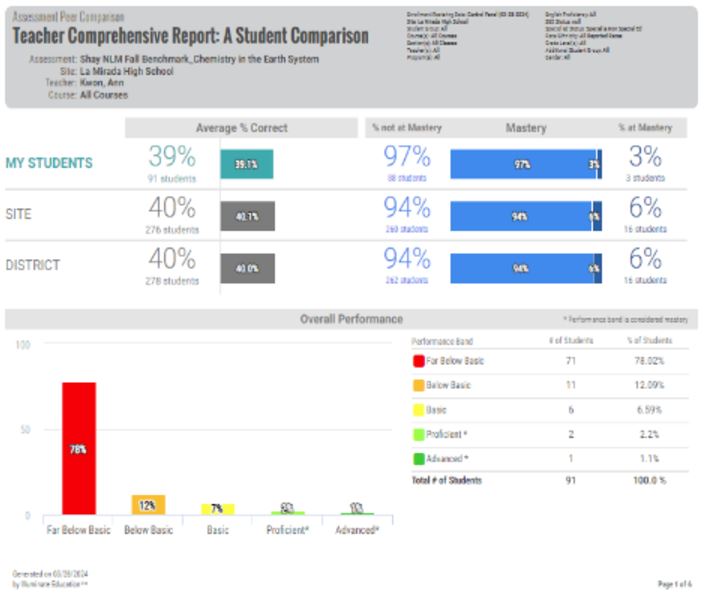
Task: Click the gray Site 40.1% bar
Action: 247,215
